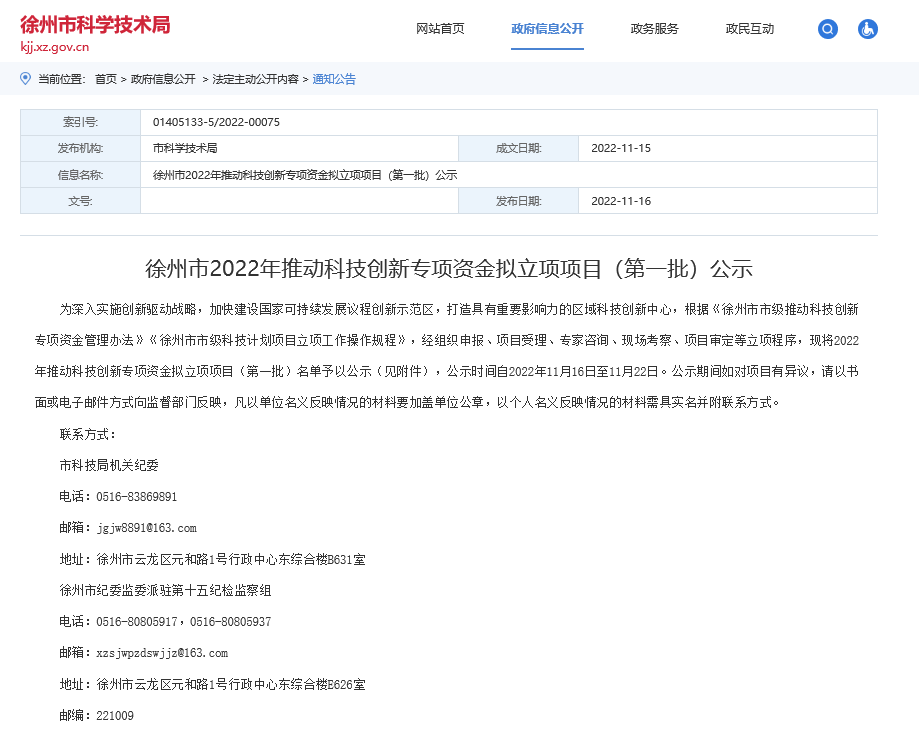Click the location pin icon before 当前位置
Screen dimensions: 919x730
(26, 78)
